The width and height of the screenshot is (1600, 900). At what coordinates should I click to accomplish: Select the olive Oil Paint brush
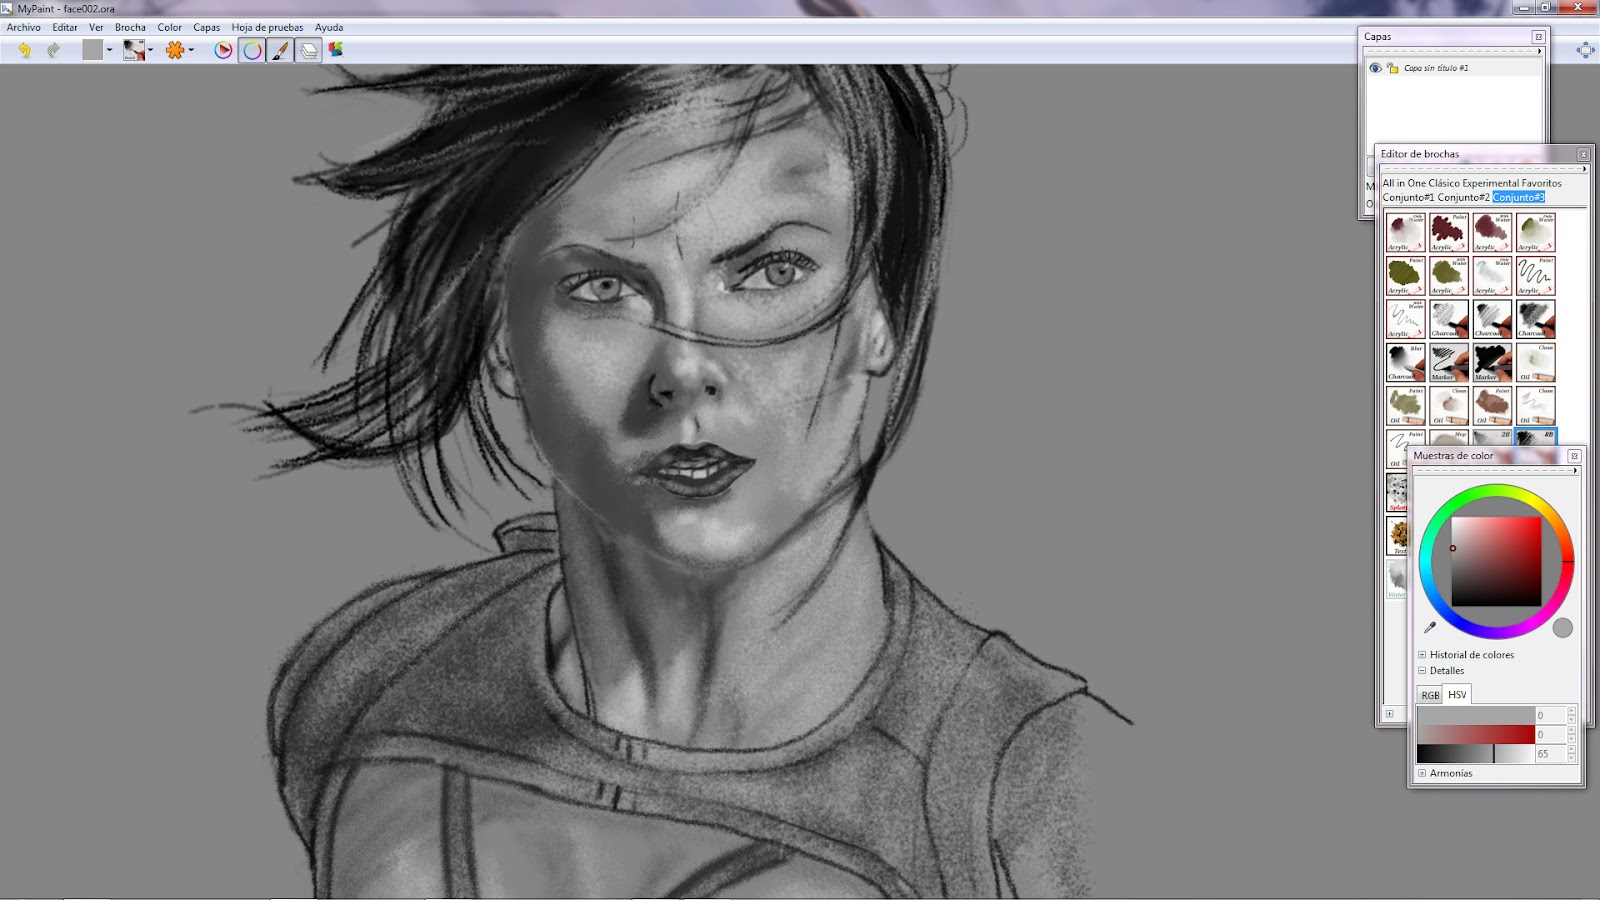point(1405,406)
